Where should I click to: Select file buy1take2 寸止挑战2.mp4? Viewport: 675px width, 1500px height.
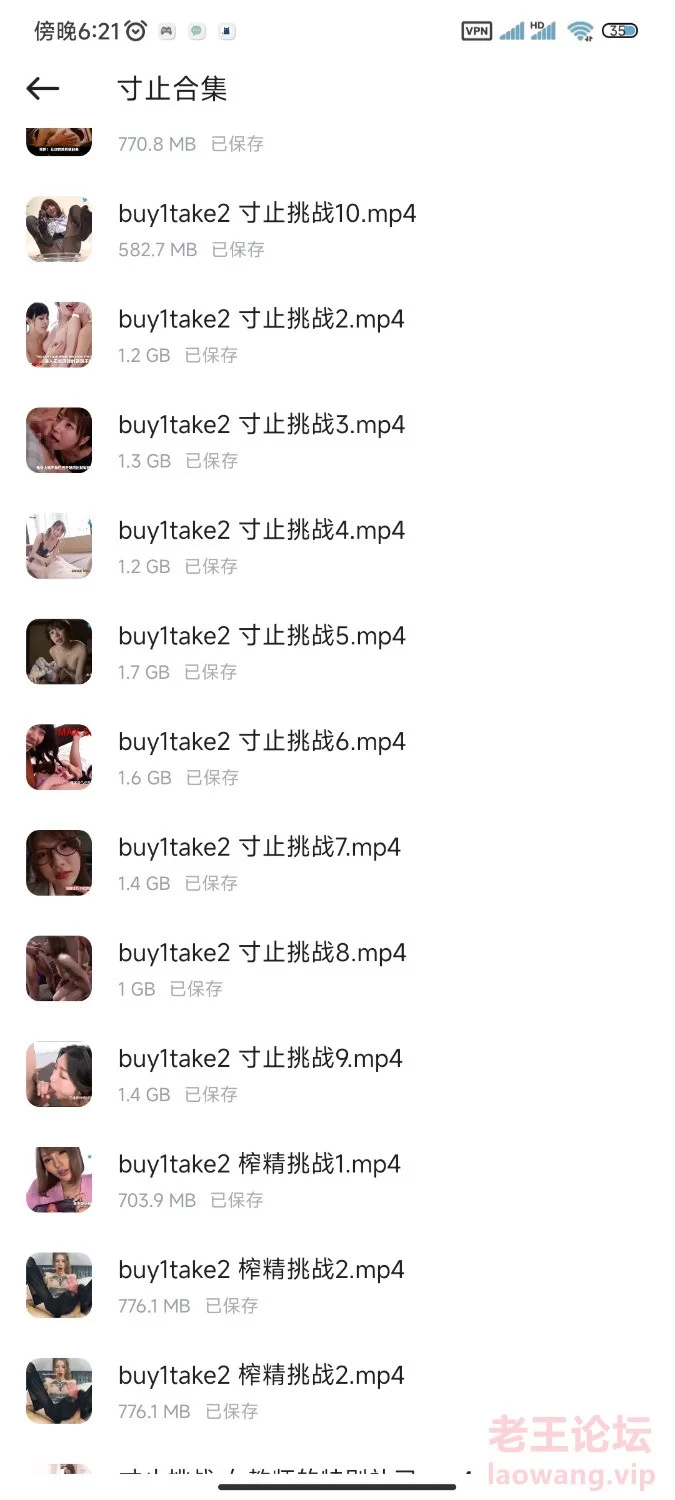click(337, 334)
